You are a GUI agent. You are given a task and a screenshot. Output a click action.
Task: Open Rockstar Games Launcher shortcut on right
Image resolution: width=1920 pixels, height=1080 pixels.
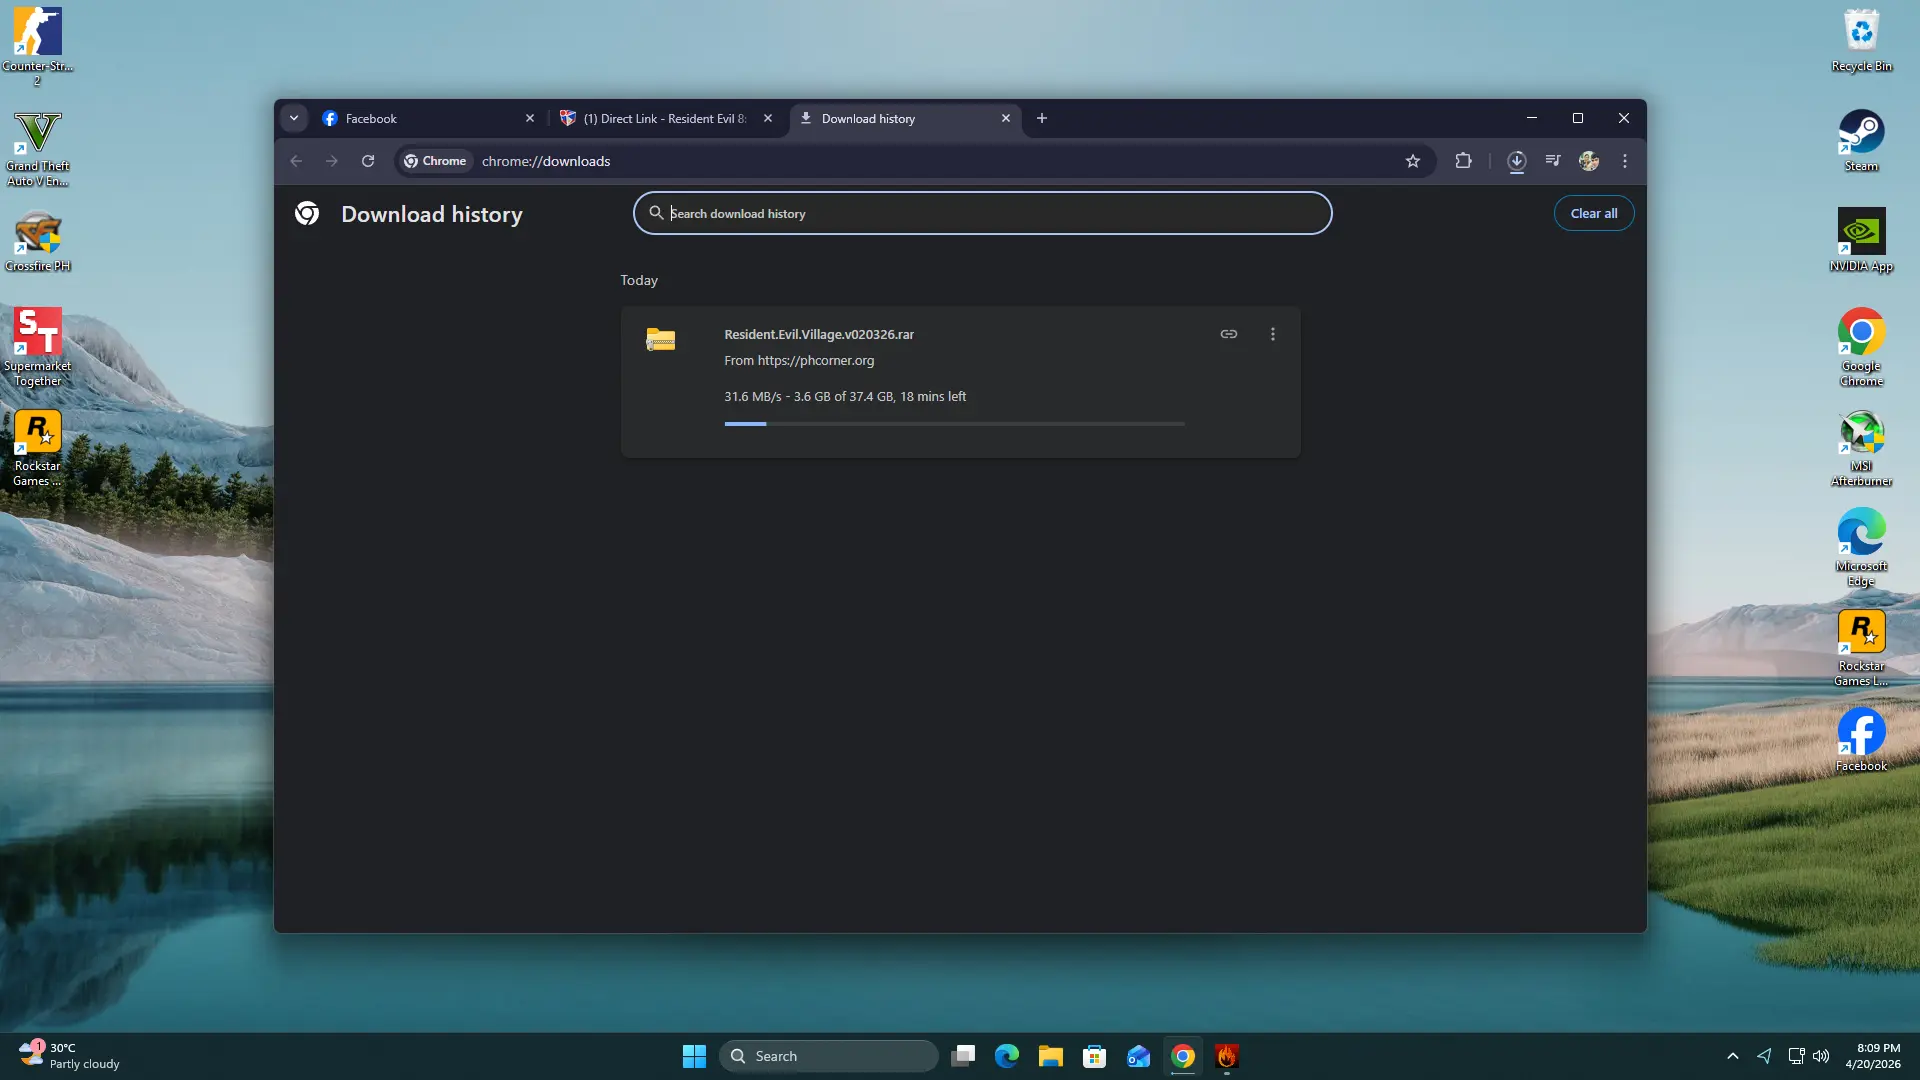tap(1861, 647)
